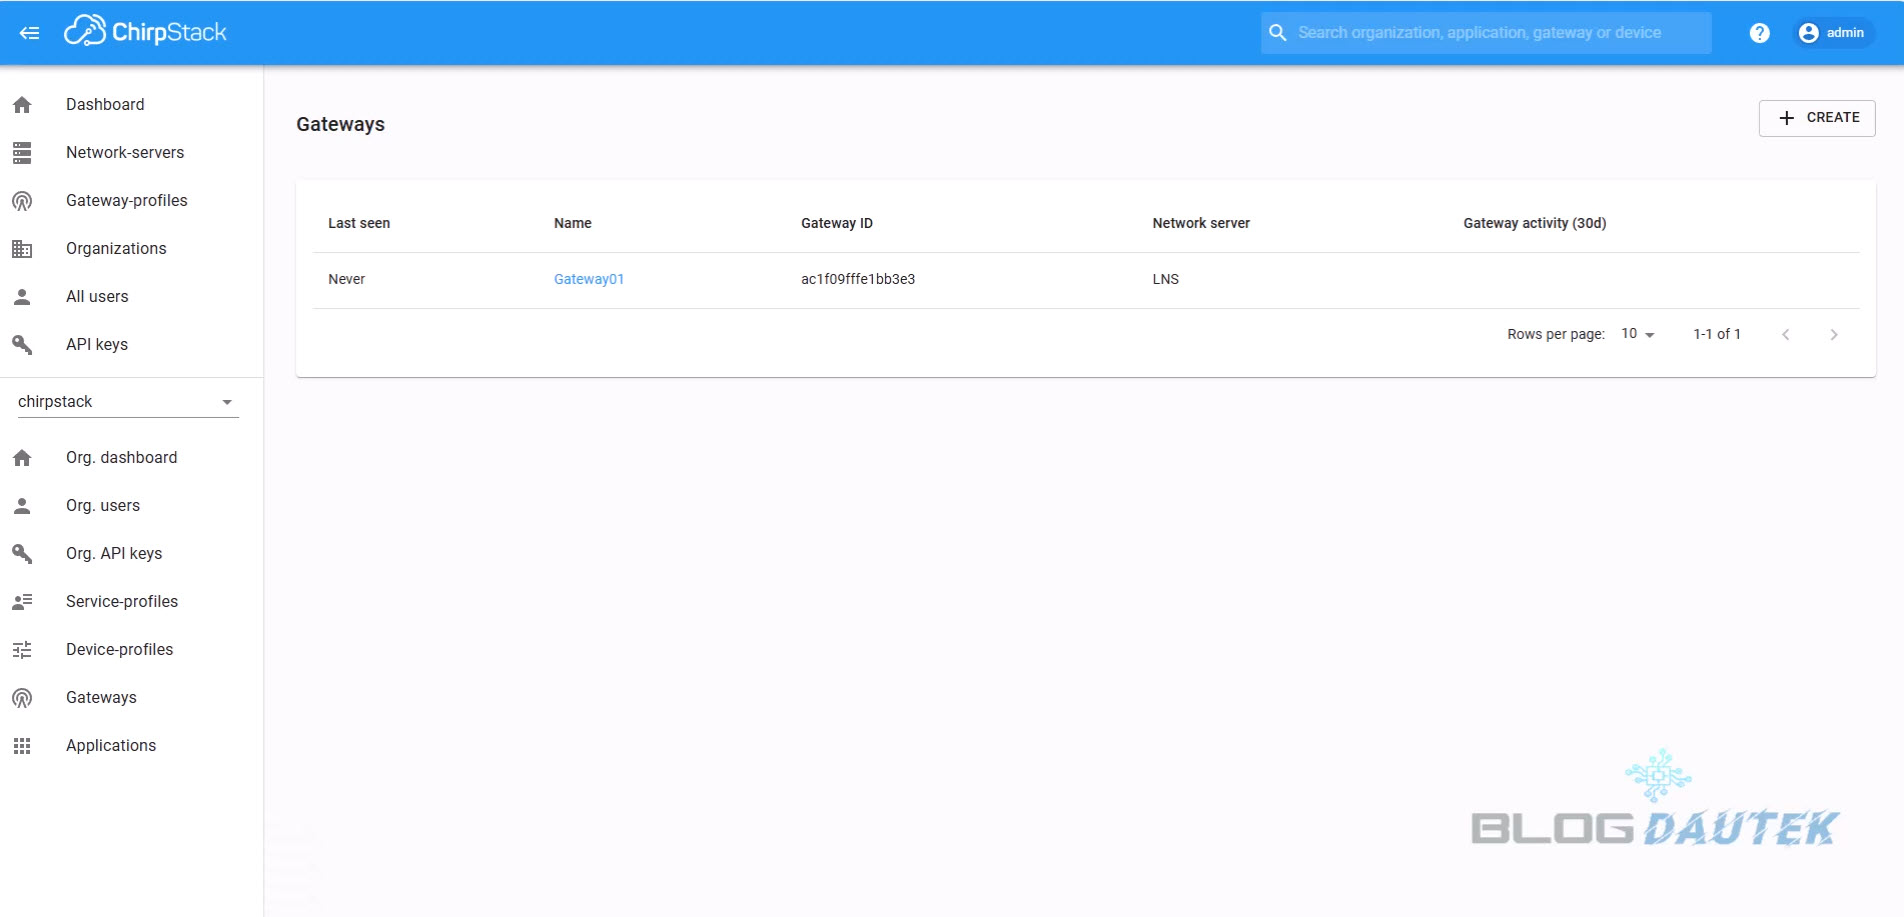Open the Gateway01 link
Image resolution: width=1904 pixels, height=917 pixels.
coord(589,279)
